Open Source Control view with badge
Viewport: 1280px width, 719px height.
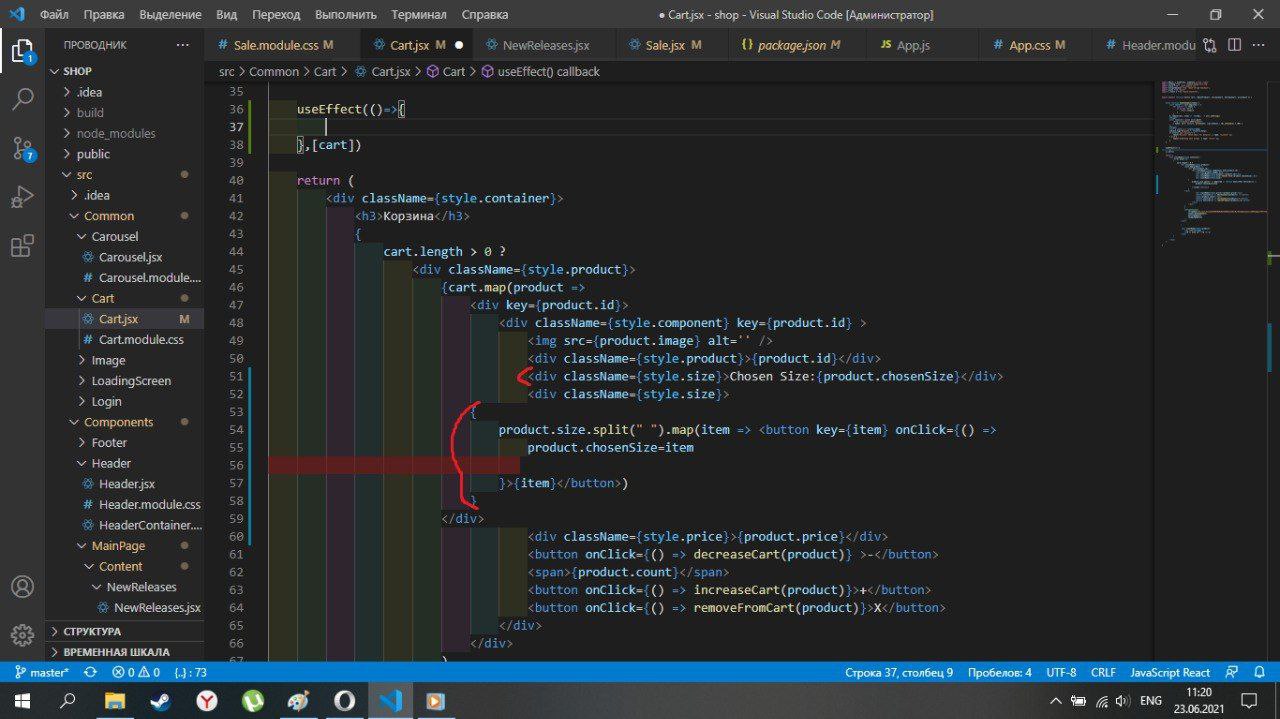coord(22,149)
